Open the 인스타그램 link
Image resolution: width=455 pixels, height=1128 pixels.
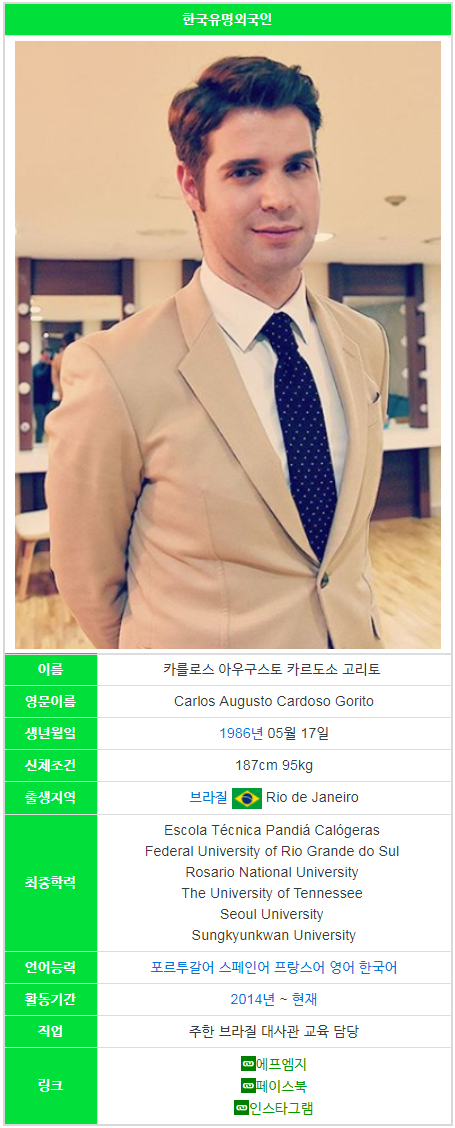click(x=281, y=1107)
